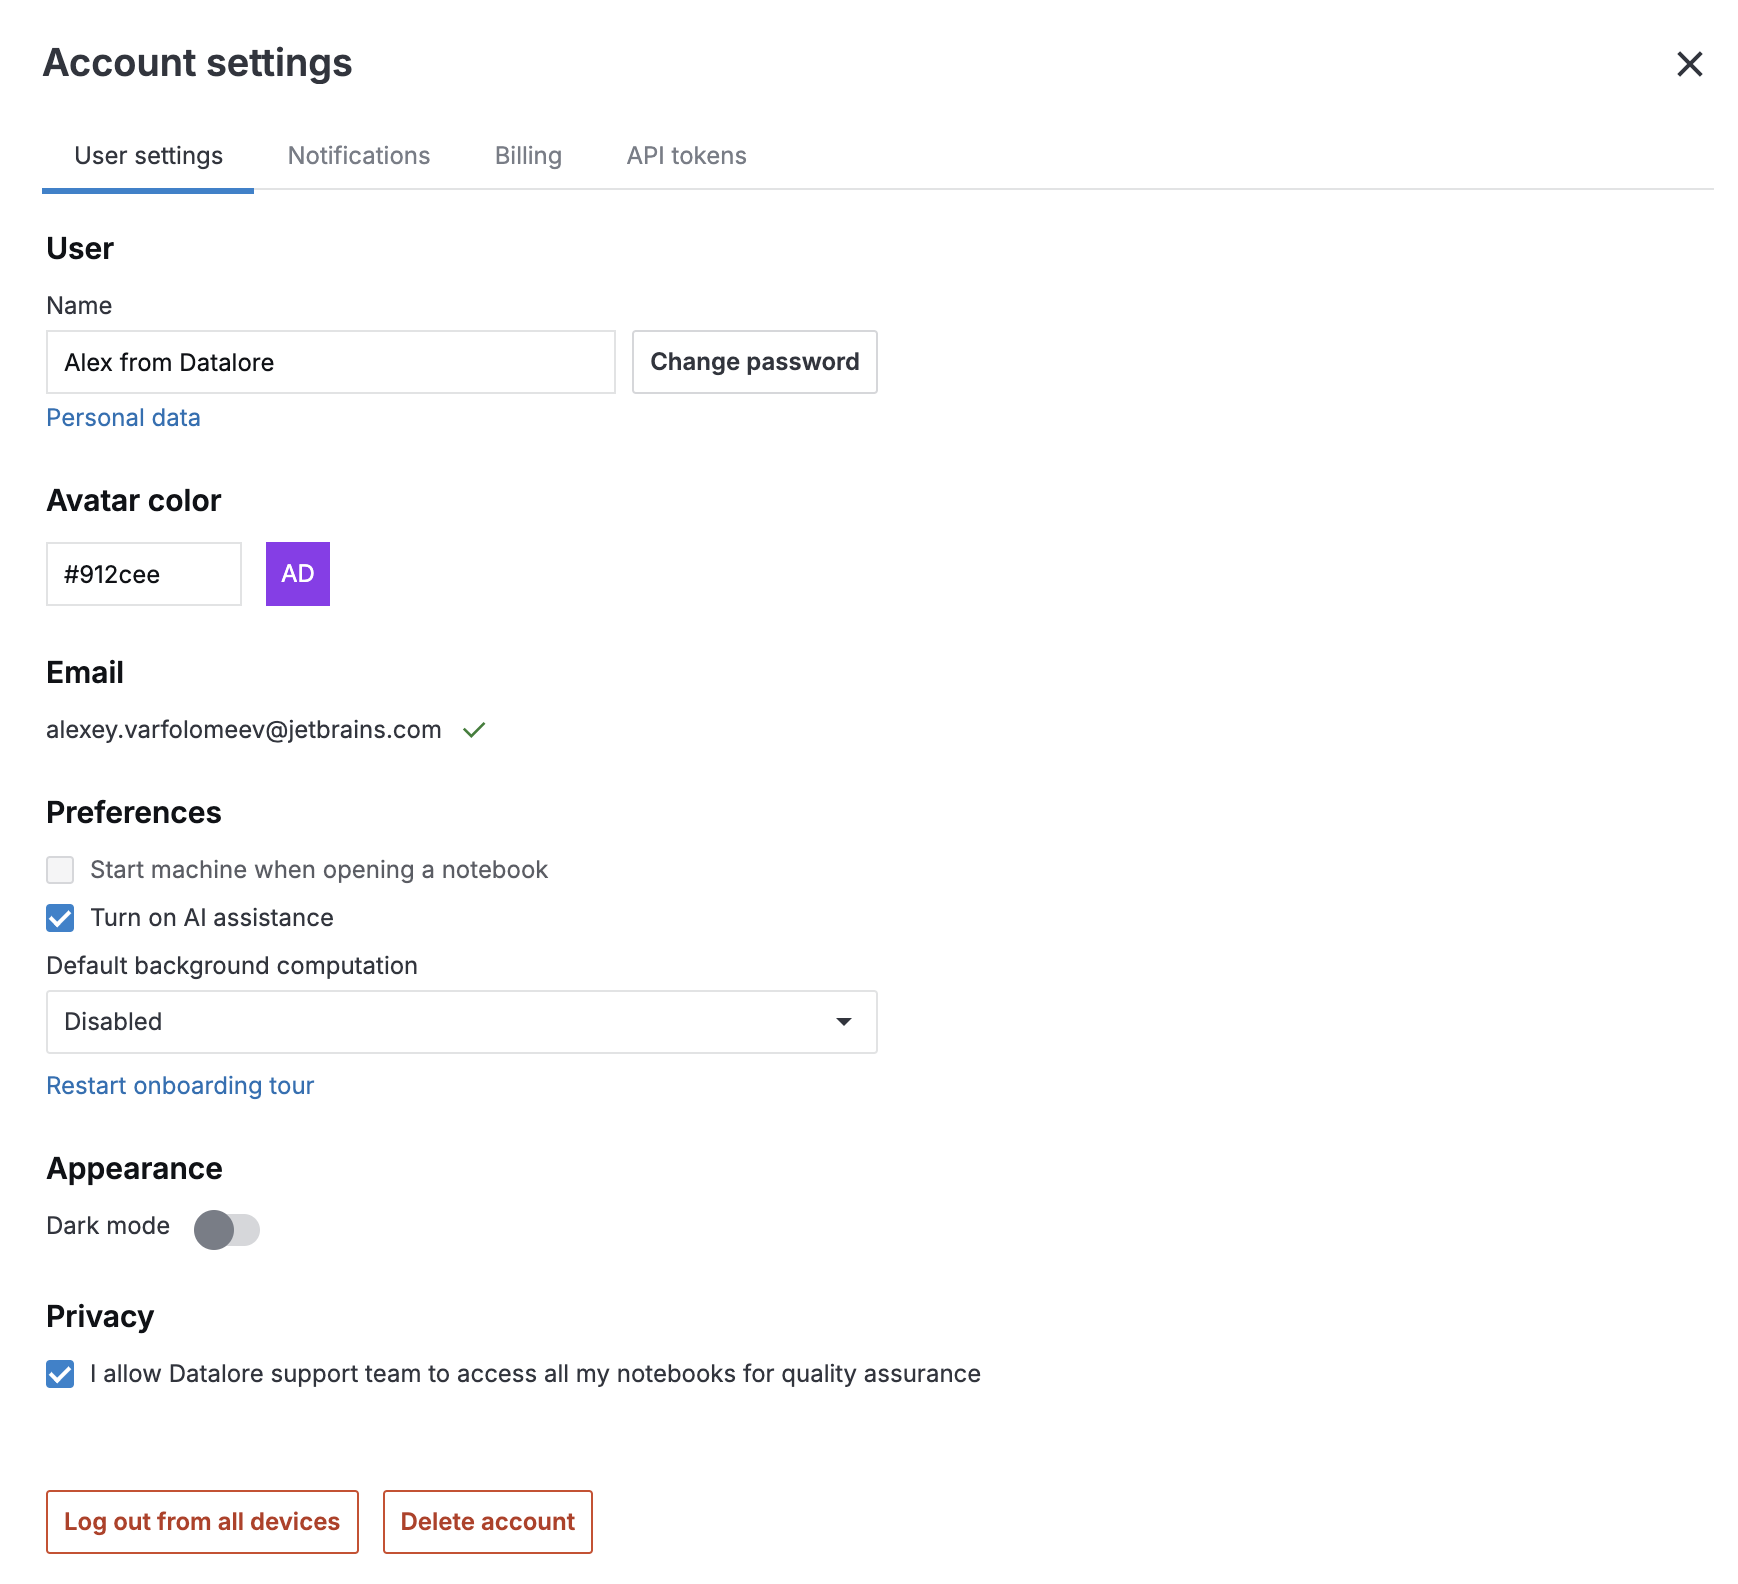The width and height of the screenshot is (1738, 1584).
Task: Click inside the Name field
Action: [x=330, y=362]
